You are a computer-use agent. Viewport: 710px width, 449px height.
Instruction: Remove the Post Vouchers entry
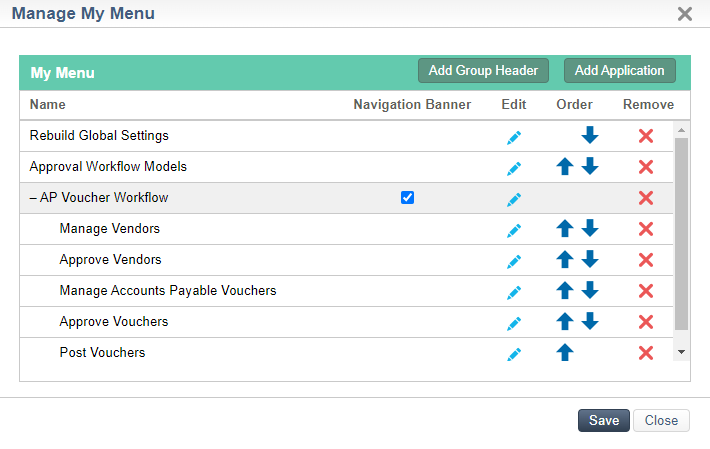pos(646,353)
